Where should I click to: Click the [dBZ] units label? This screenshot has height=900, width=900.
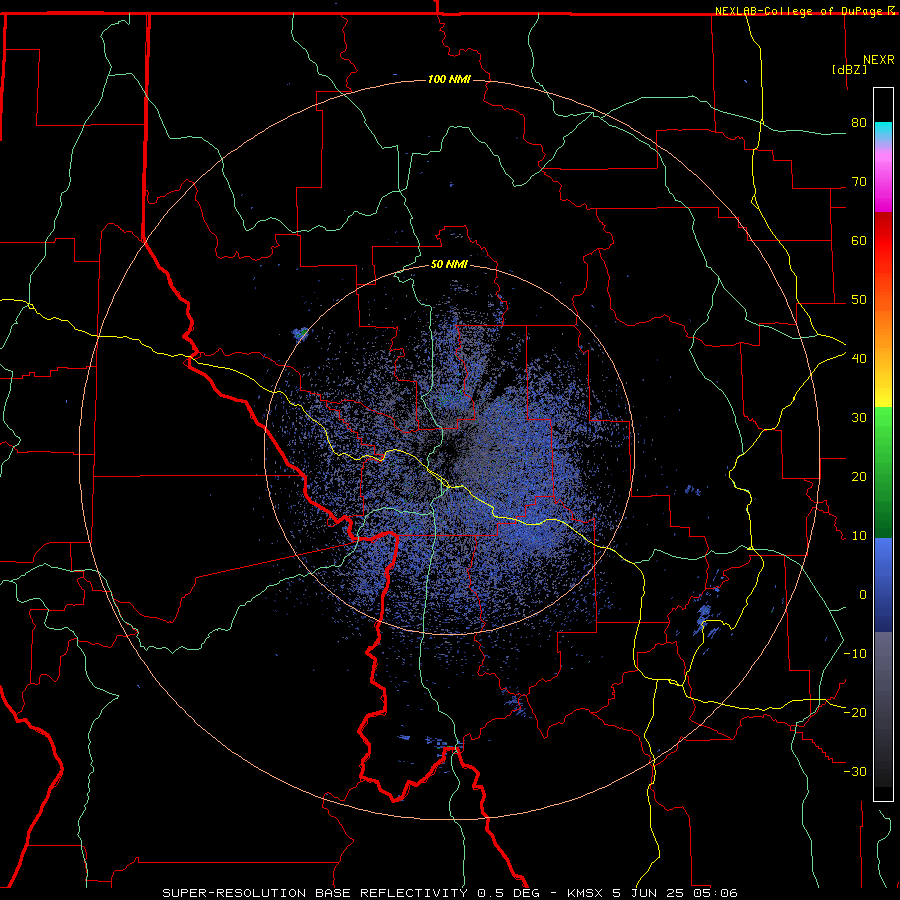click(x=849, y=70)
